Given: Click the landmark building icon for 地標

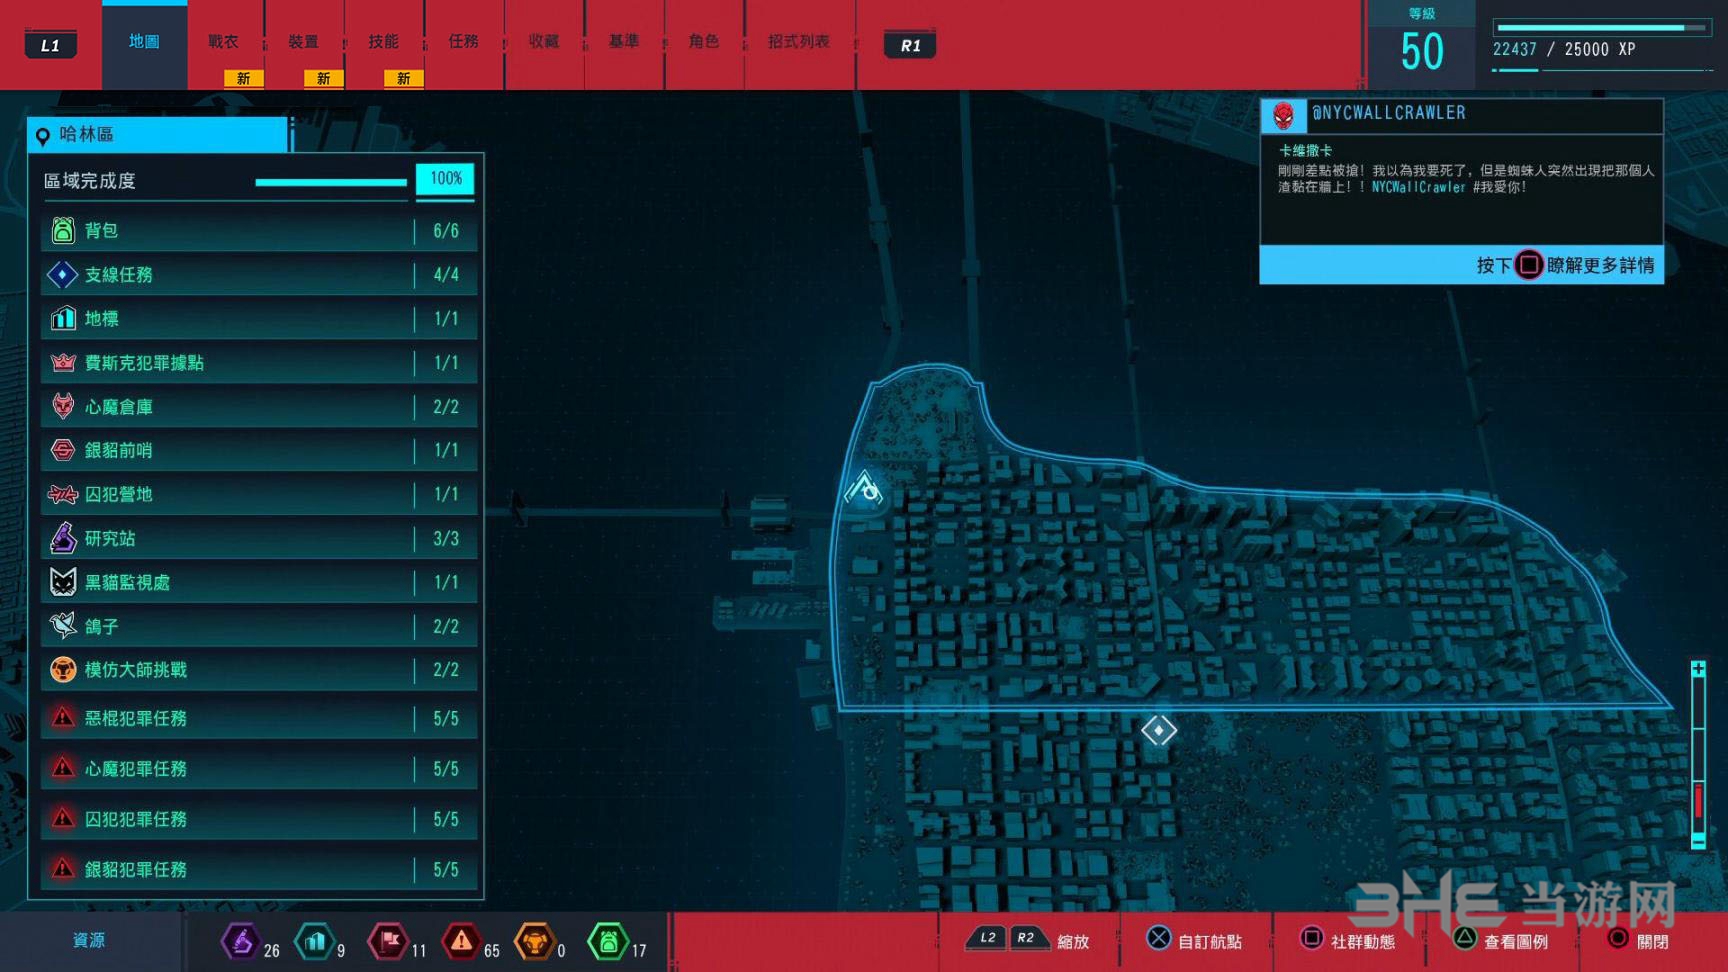Looking at the screenshot, I should pos(63,318).
